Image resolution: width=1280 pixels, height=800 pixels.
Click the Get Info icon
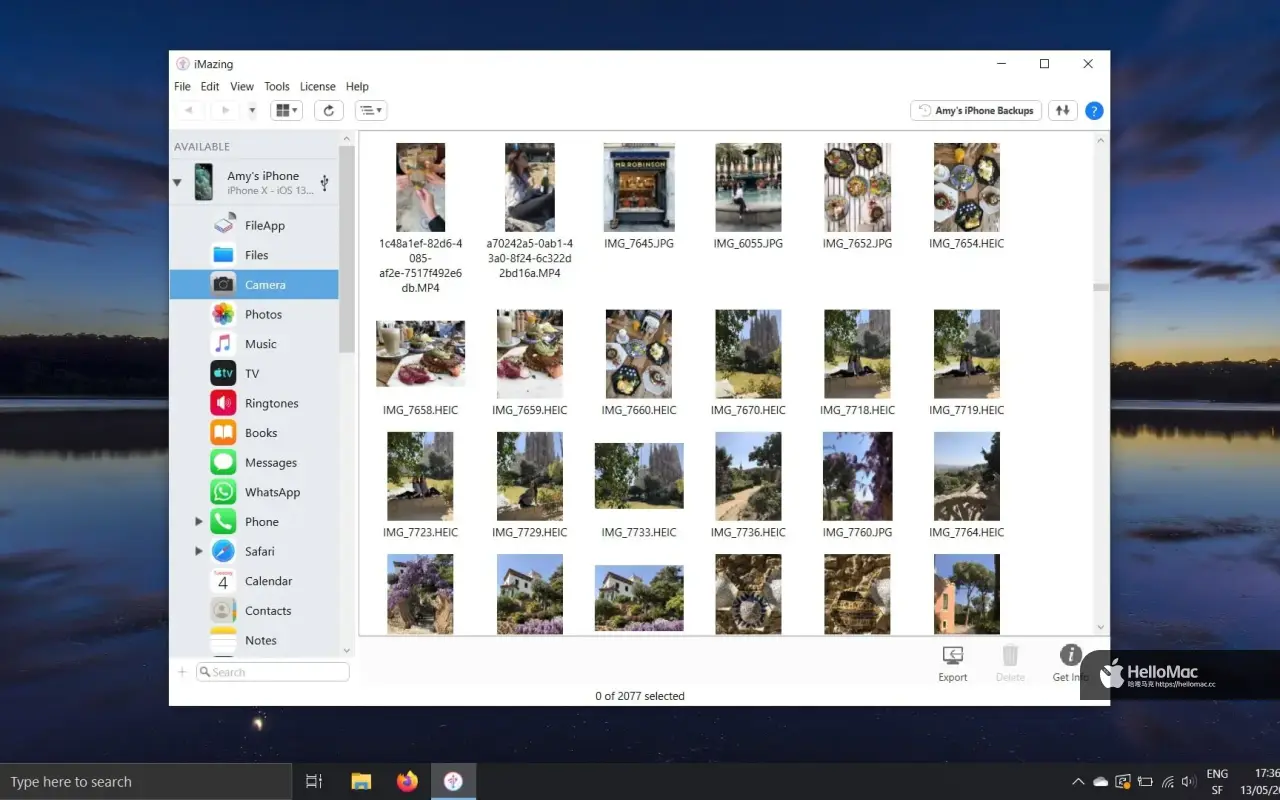tap(1070, 656)
